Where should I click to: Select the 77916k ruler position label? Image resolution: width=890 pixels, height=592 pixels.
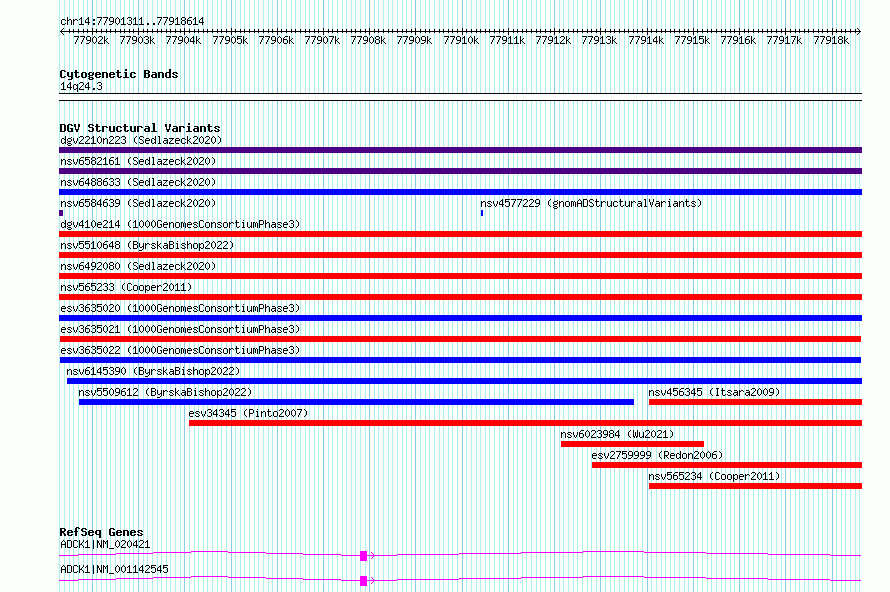coord(738,40)
